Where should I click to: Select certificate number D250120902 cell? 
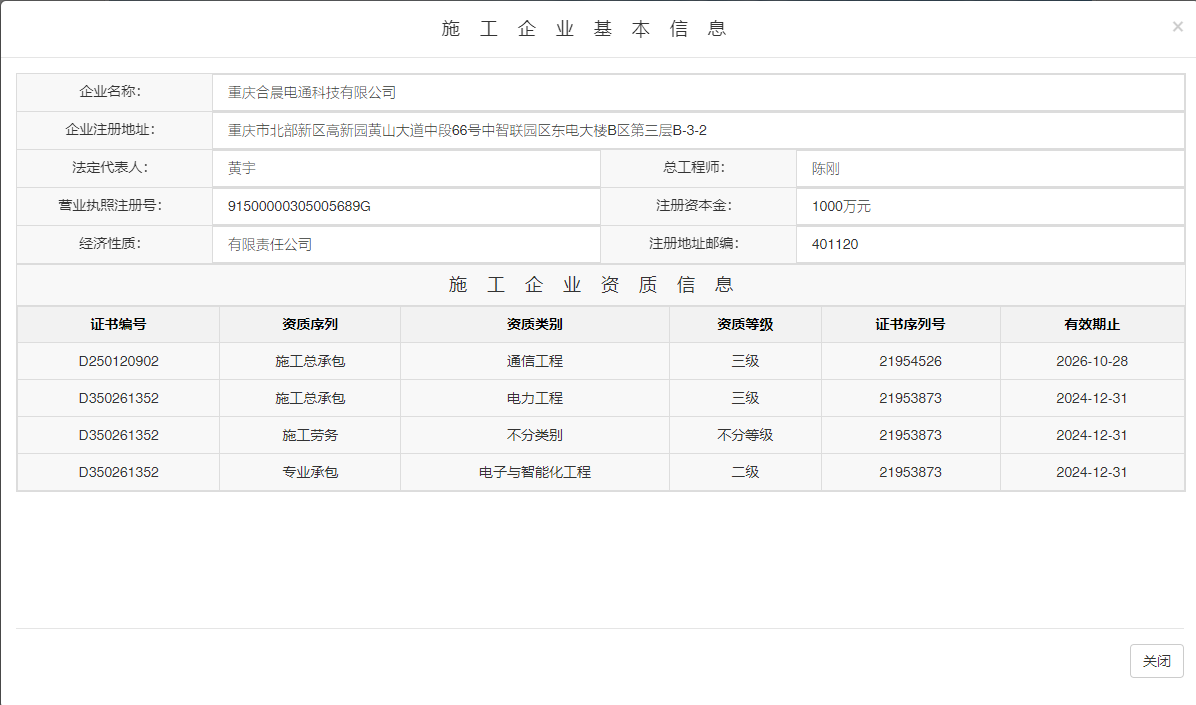click(x=118, y=361)
